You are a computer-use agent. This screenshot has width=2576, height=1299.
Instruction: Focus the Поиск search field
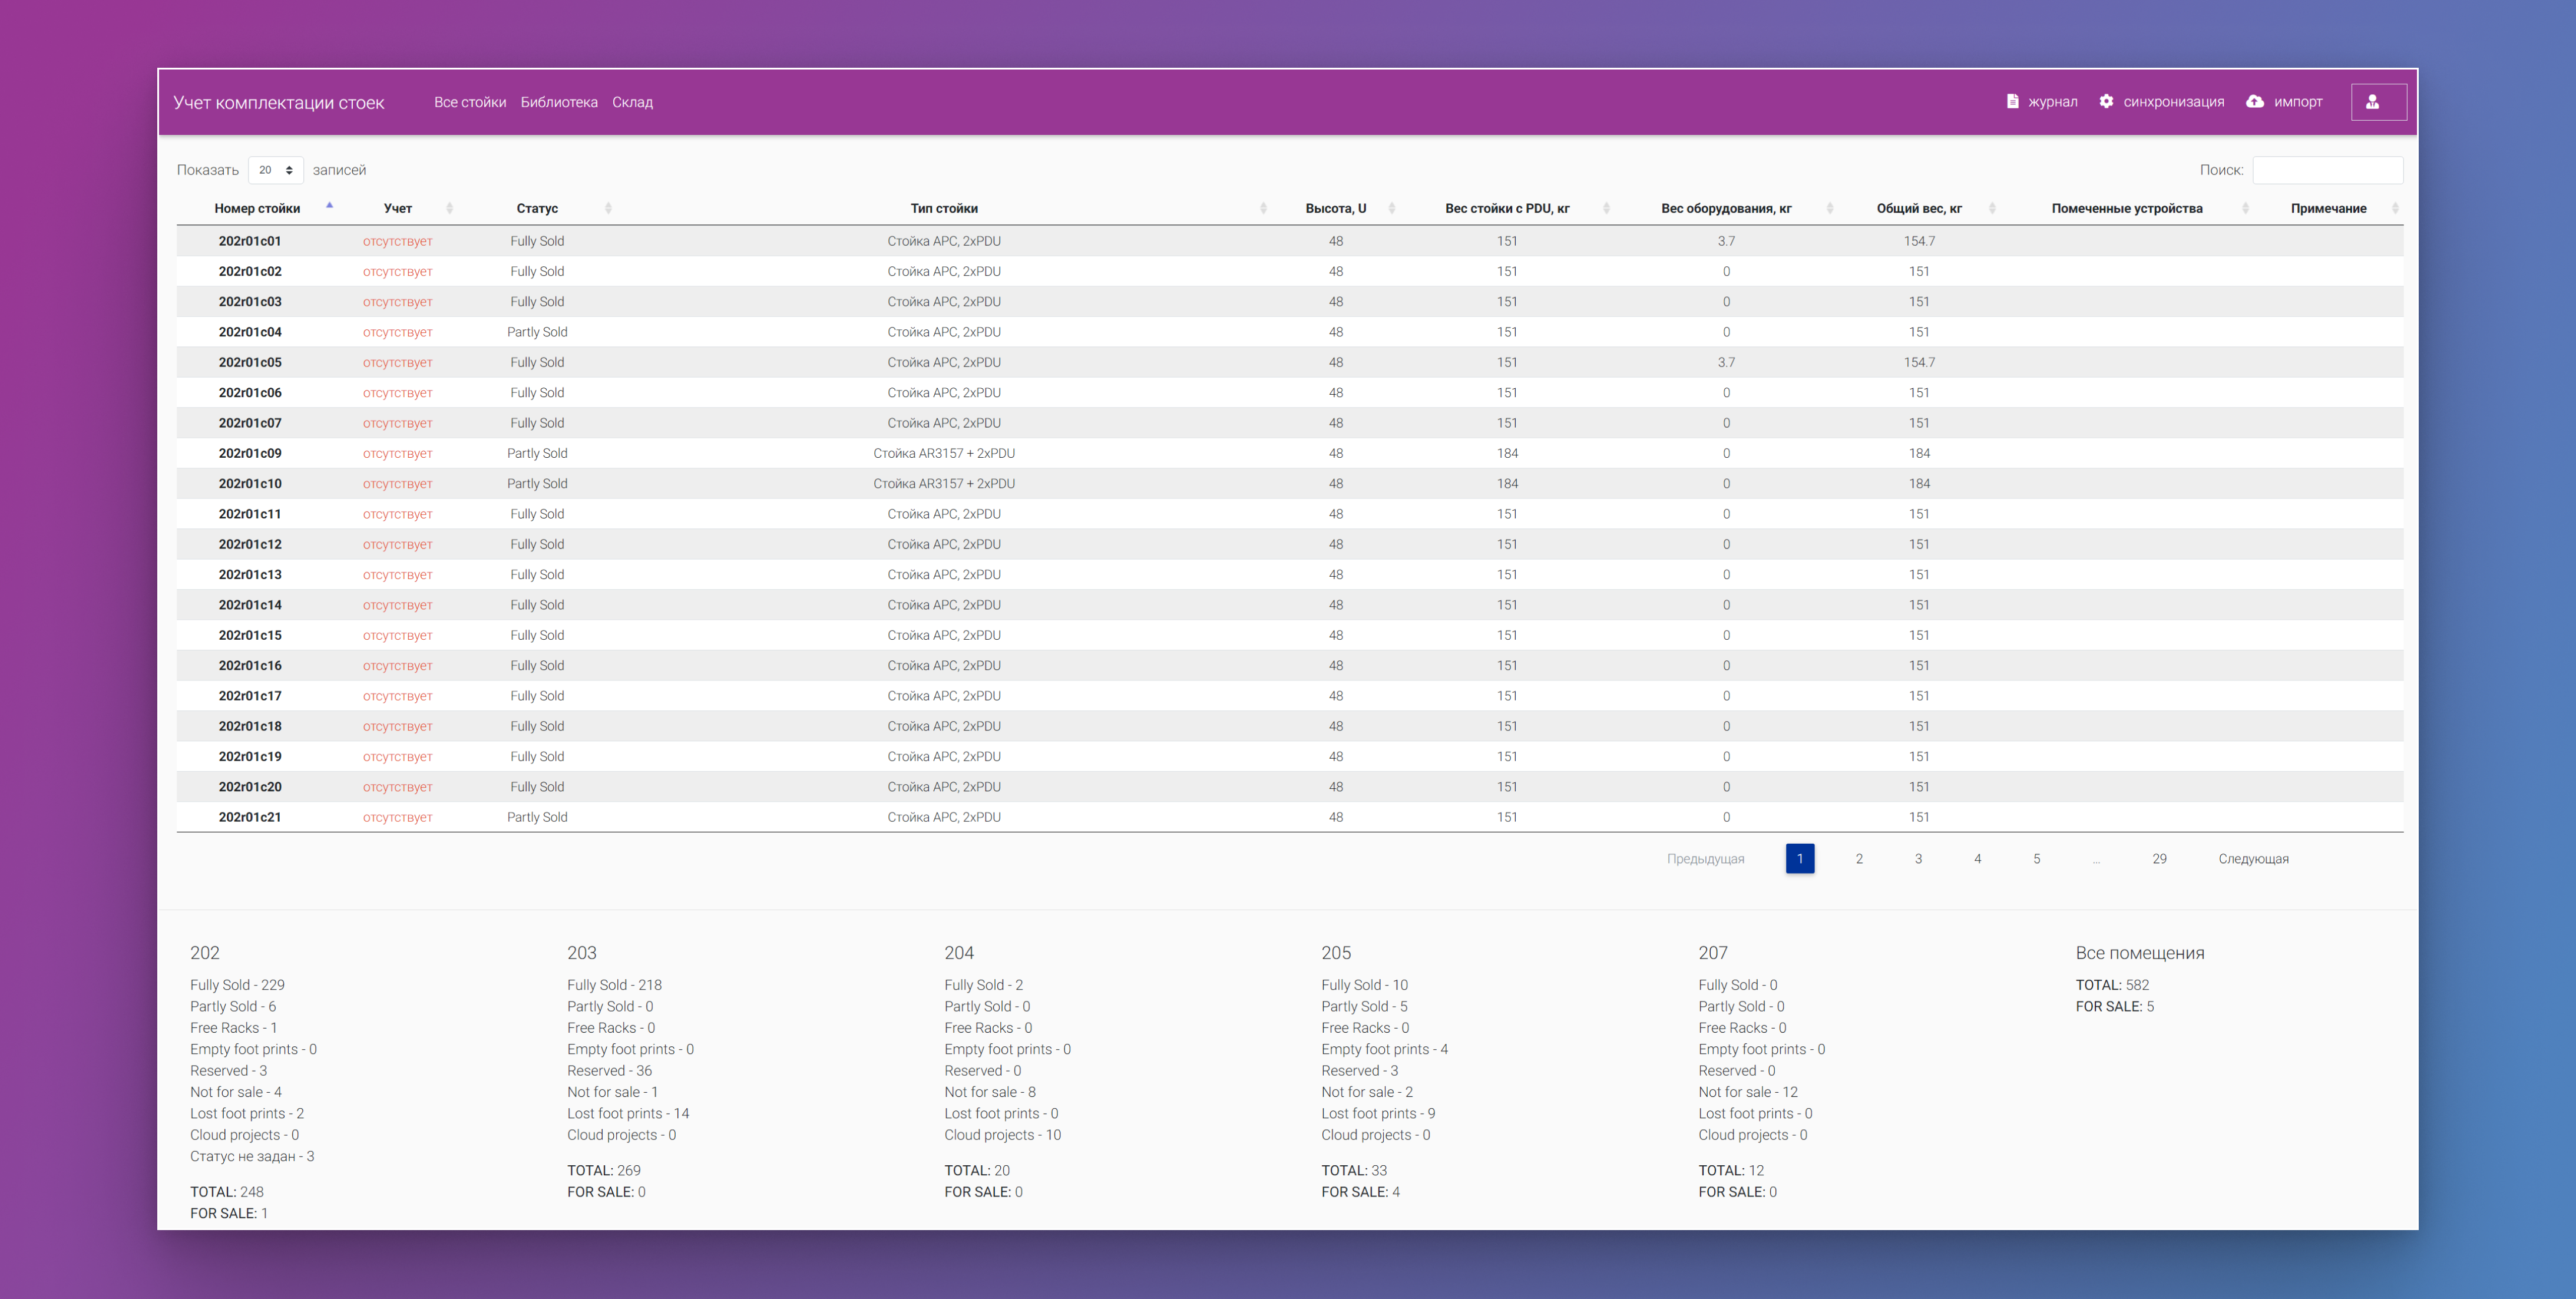pos(2327,170)
